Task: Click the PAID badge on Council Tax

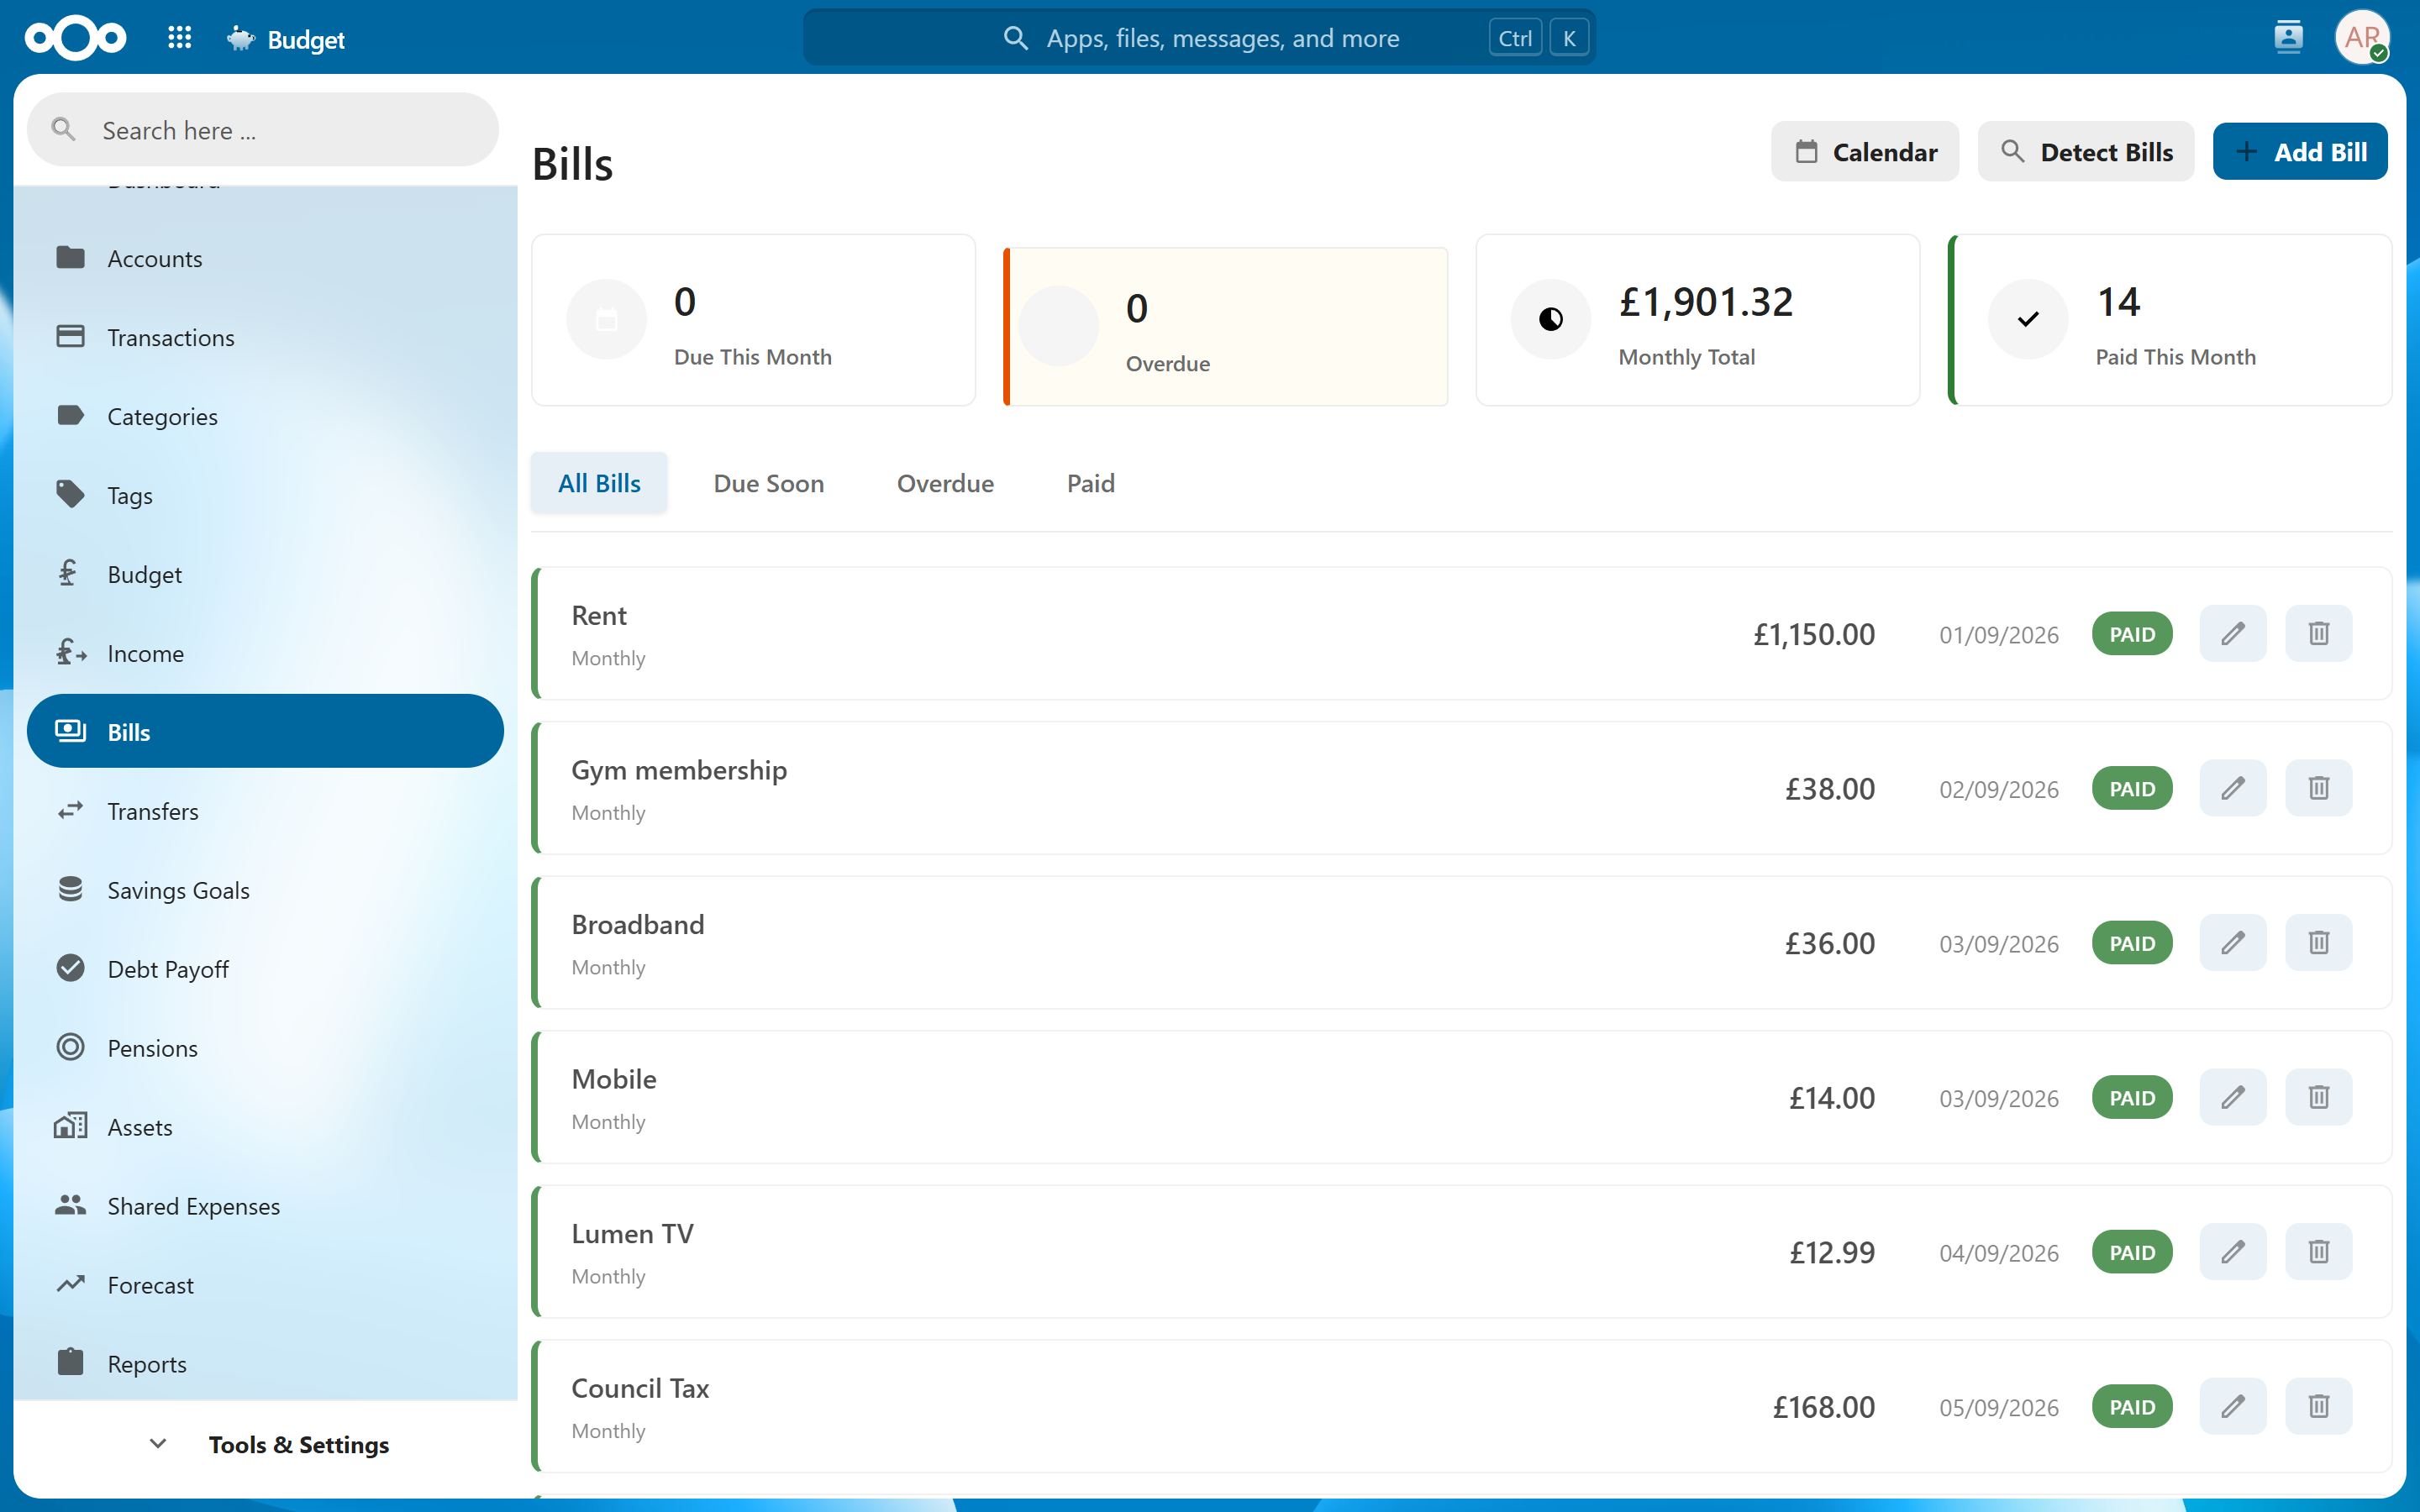Action: 2132,1407
